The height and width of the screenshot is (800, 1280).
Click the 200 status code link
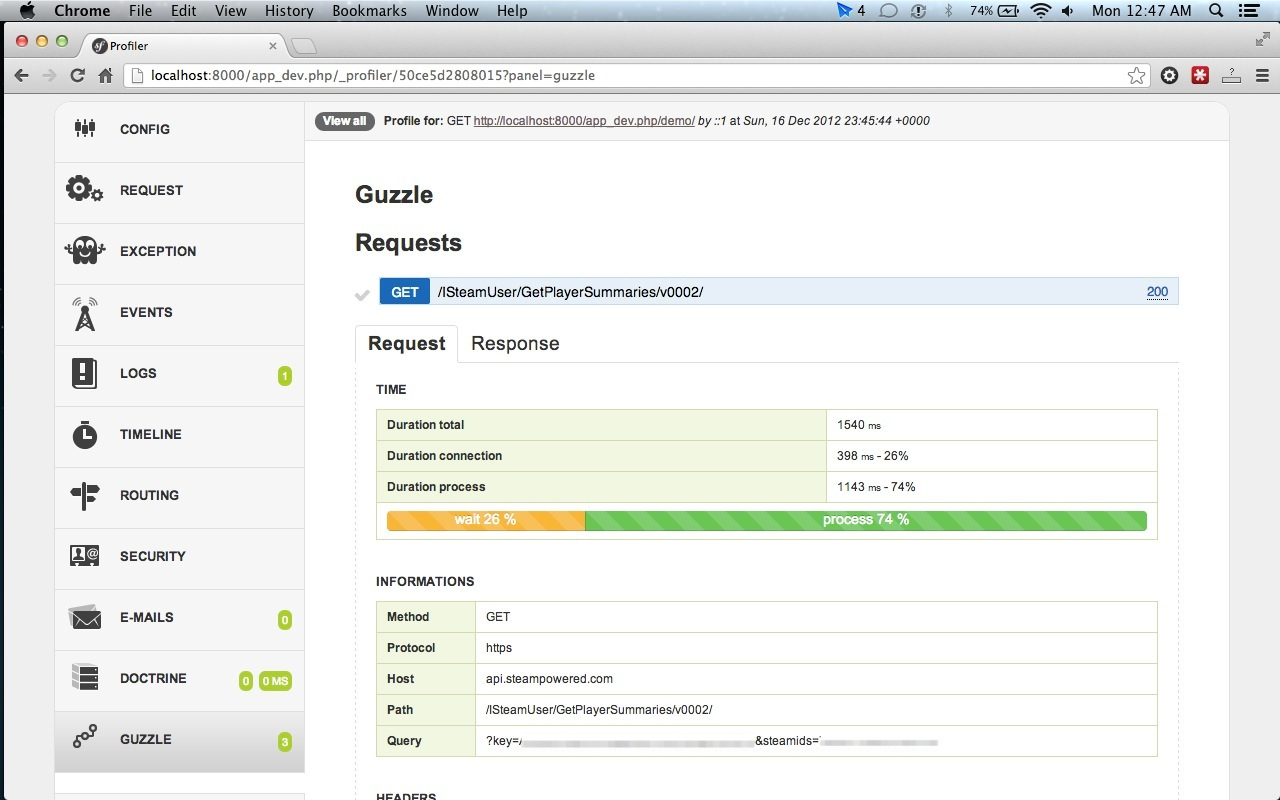[1157, 292]
